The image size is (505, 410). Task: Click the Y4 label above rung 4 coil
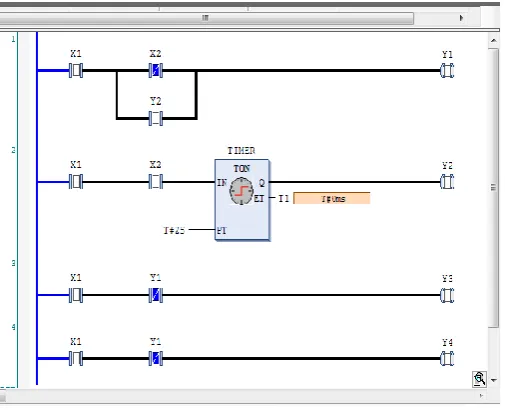coord(447,342)
